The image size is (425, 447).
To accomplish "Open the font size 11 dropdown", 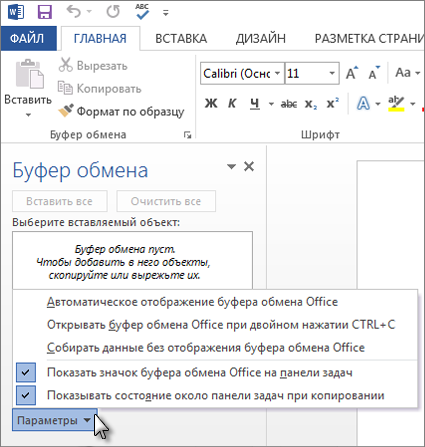I will [332, 73].
